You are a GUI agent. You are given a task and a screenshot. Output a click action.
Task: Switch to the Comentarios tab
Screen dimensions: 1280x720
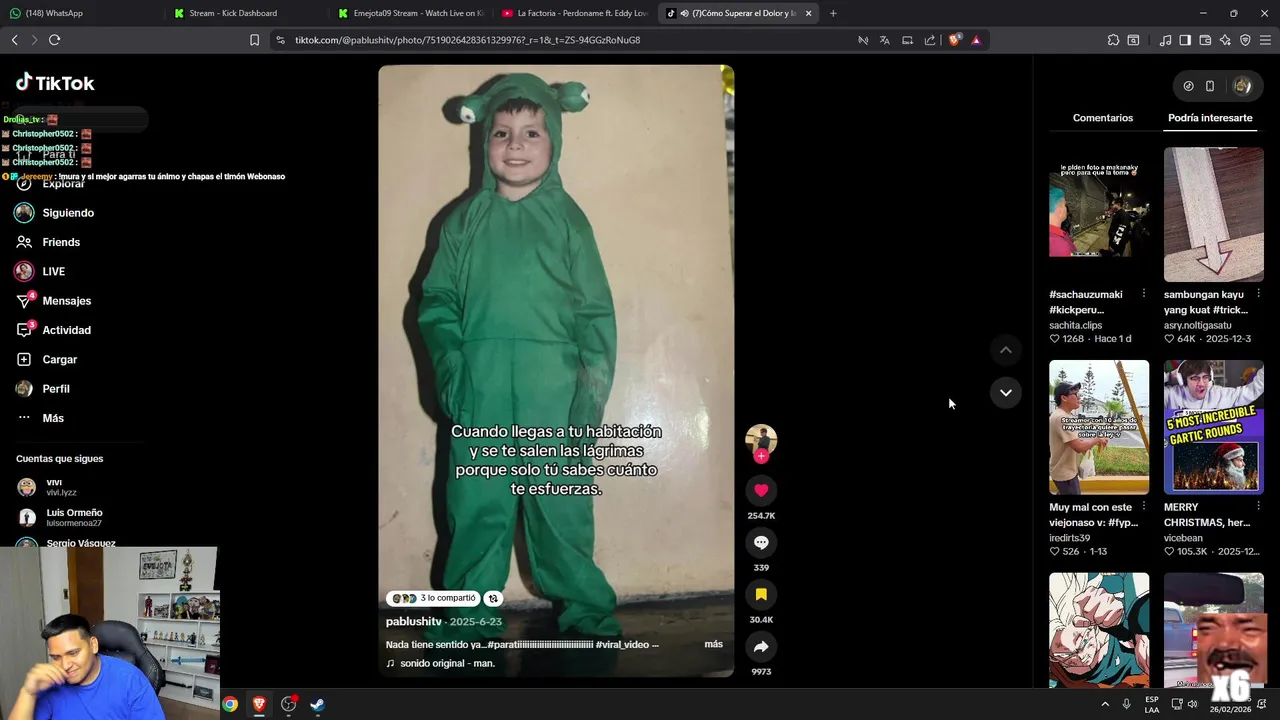click(x=1103, y=118)
